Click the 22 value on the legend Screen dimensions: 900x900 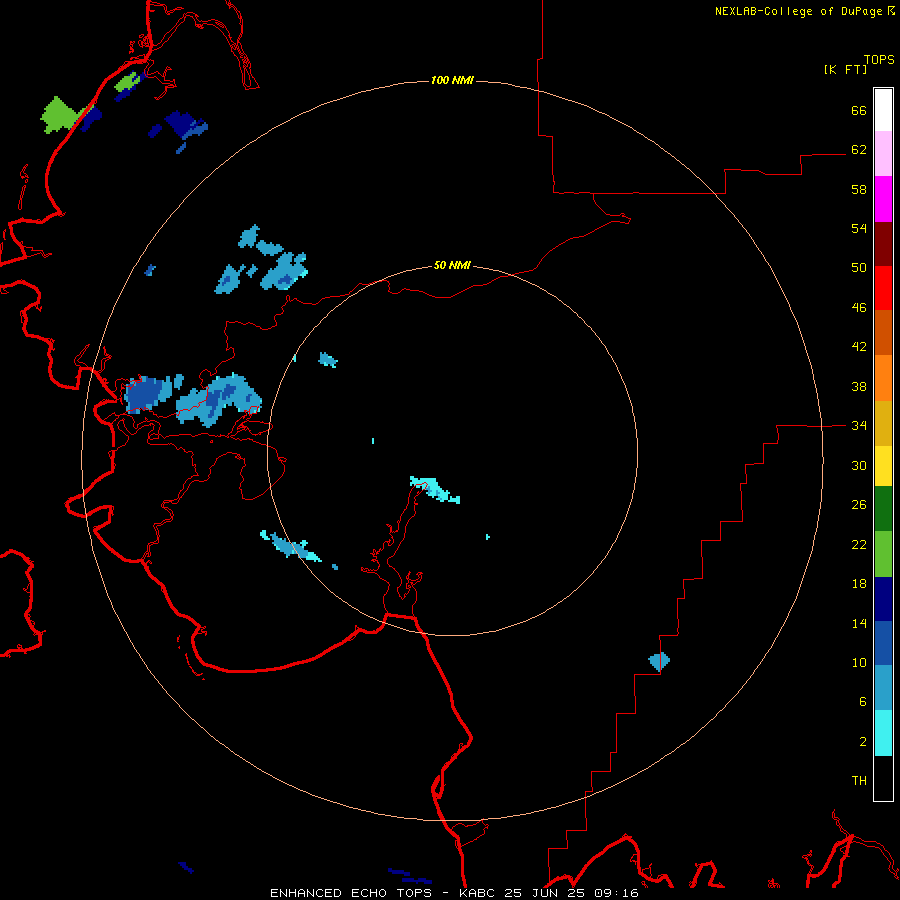(859, 544)
